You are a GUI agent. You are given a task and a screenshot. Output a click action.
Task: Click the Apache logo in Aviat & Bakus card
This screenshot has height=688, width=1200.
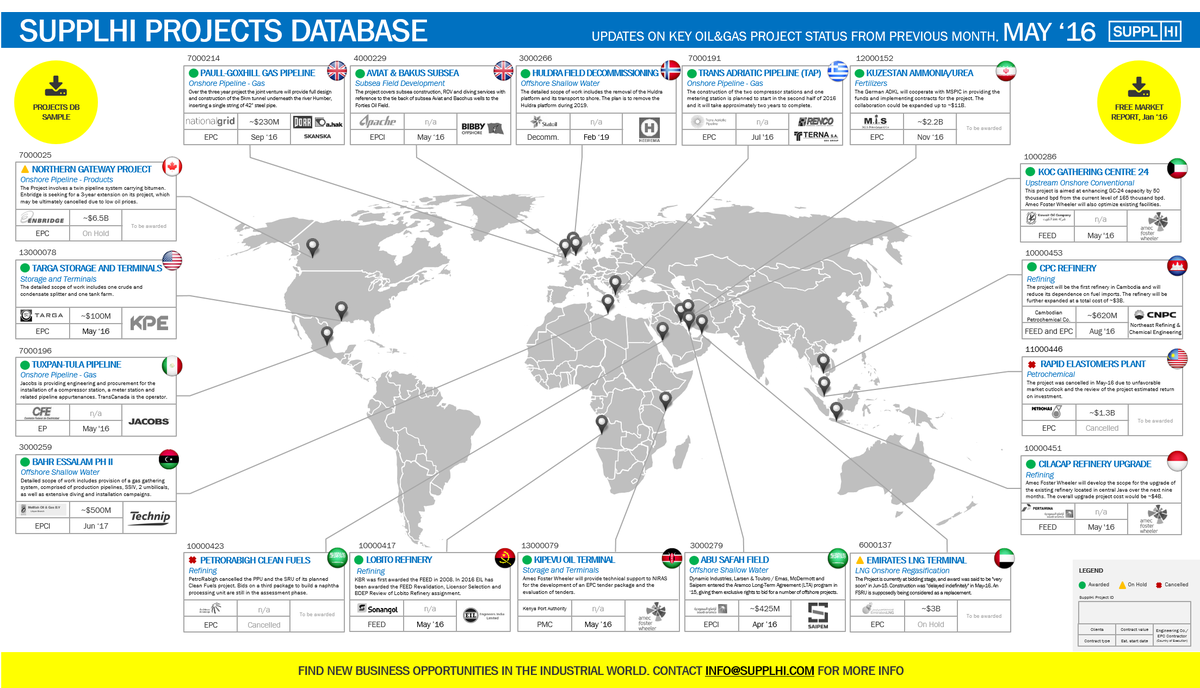point(378,121)
